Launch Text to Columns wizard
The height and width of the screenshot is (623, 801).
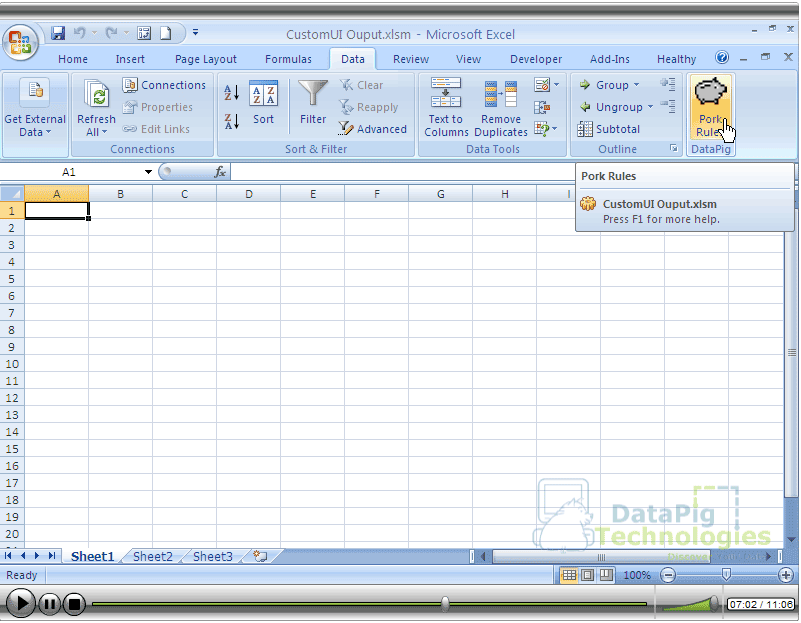[x=446, y=108]
